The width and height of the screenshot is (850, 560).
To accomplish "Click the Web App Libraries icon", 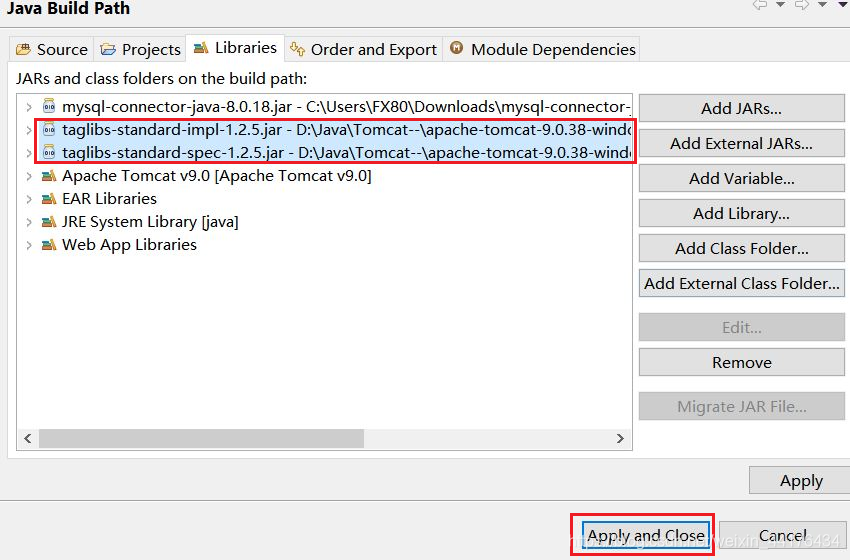I will point(49,244).
